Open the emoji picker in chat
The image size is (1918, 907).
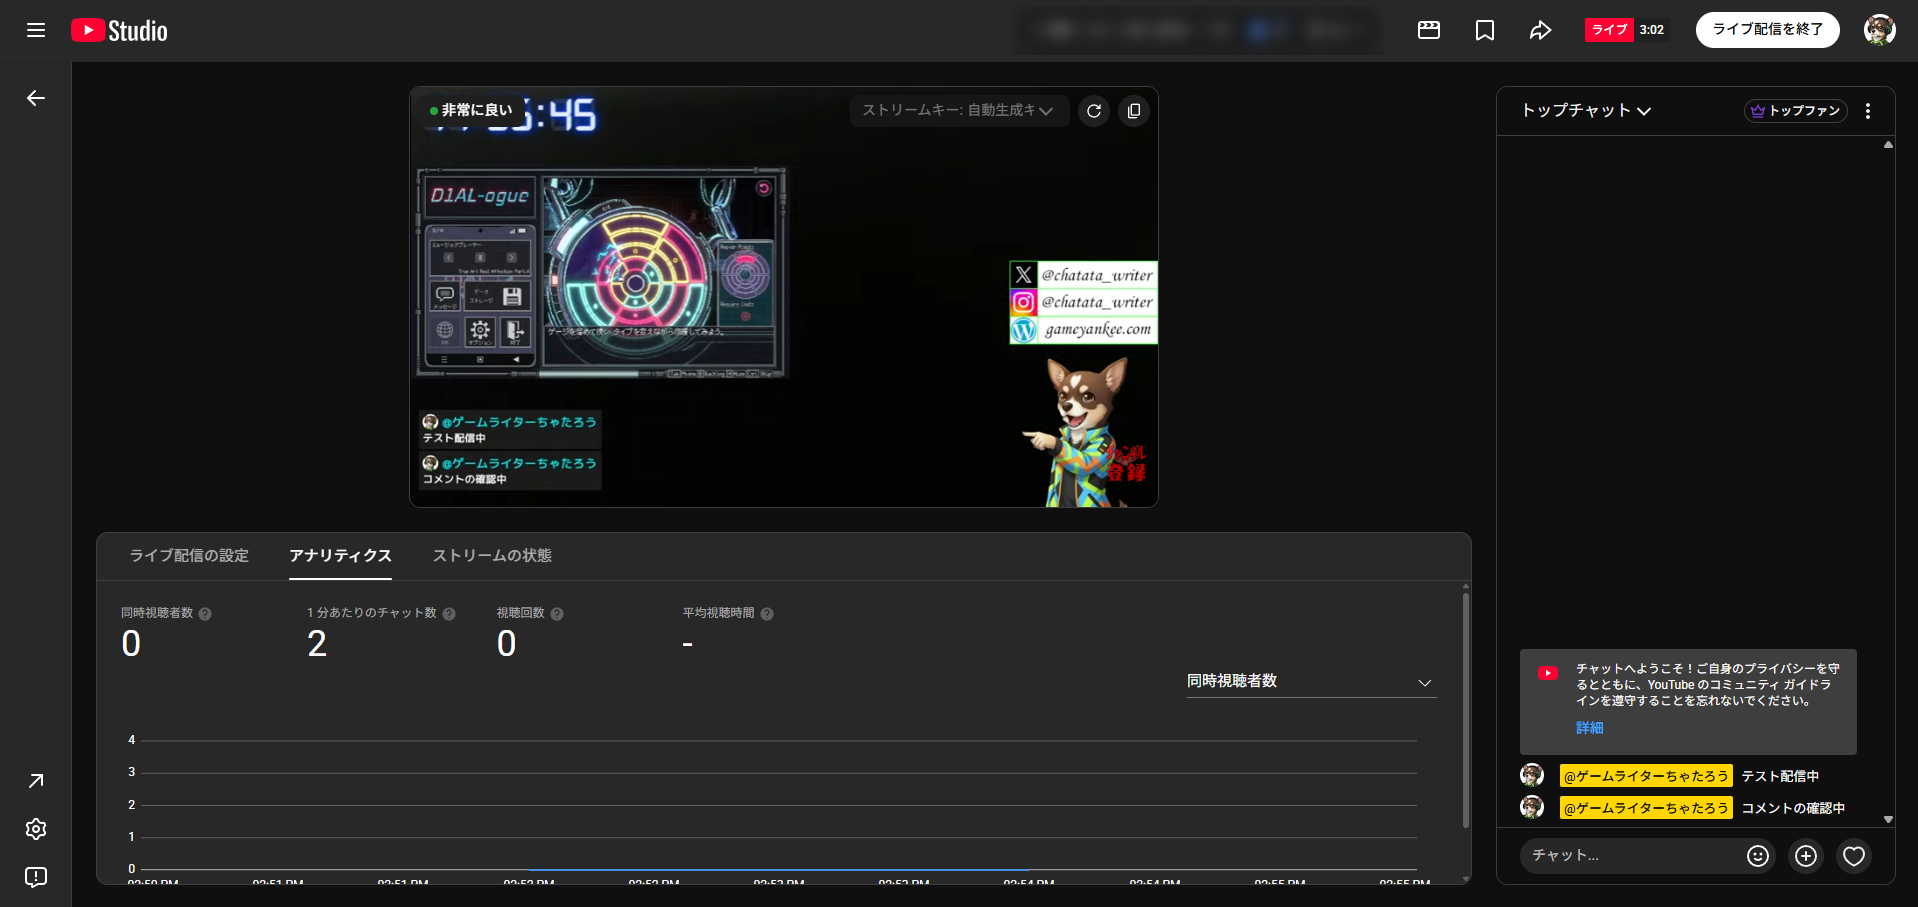tap(1758, 856)
